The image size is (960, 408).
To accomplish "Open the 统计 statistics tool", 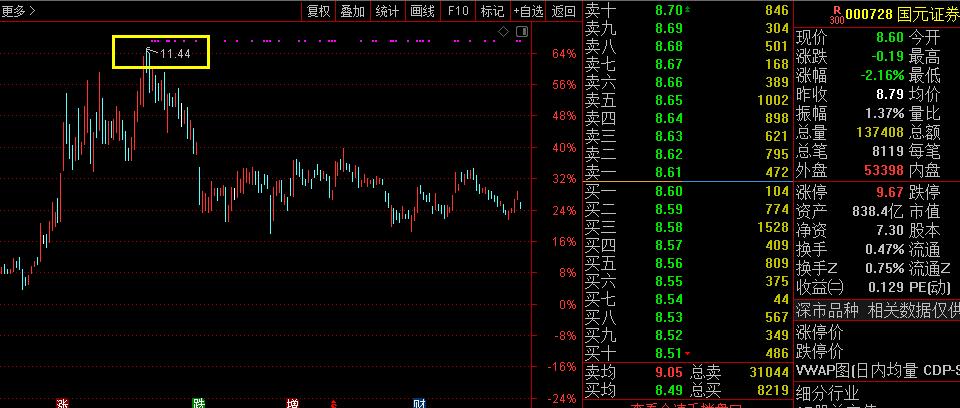I will [387, 10].
